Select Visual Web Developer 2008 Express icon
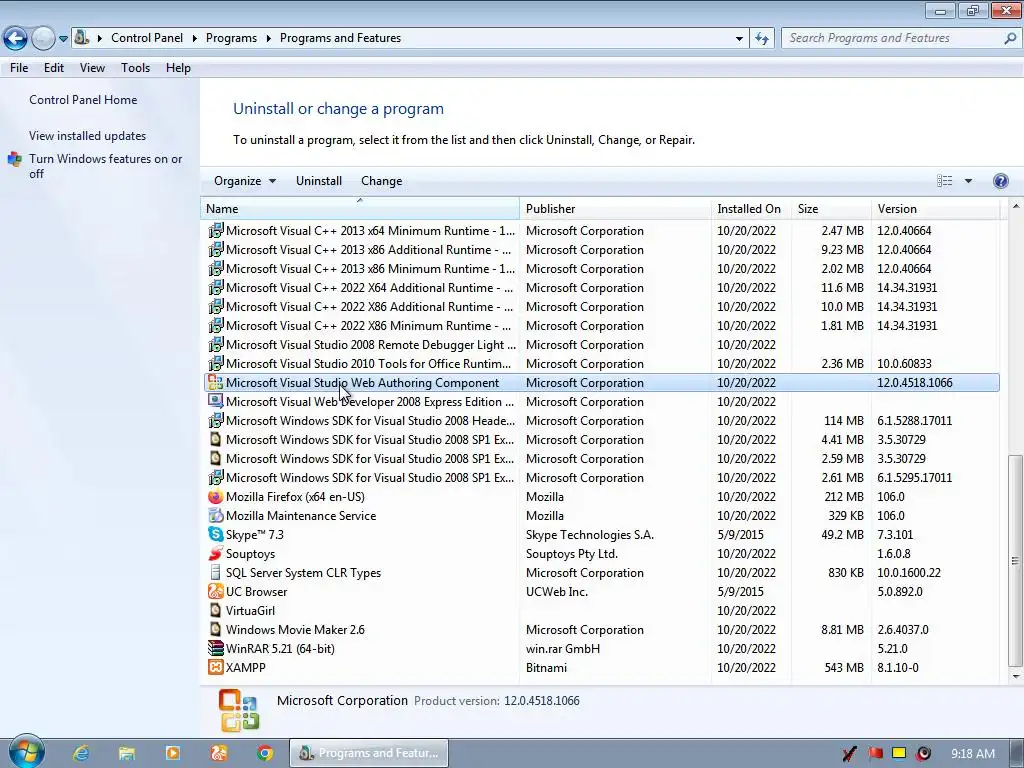This screenshot has height=768, width=1024. coord(216,402)
